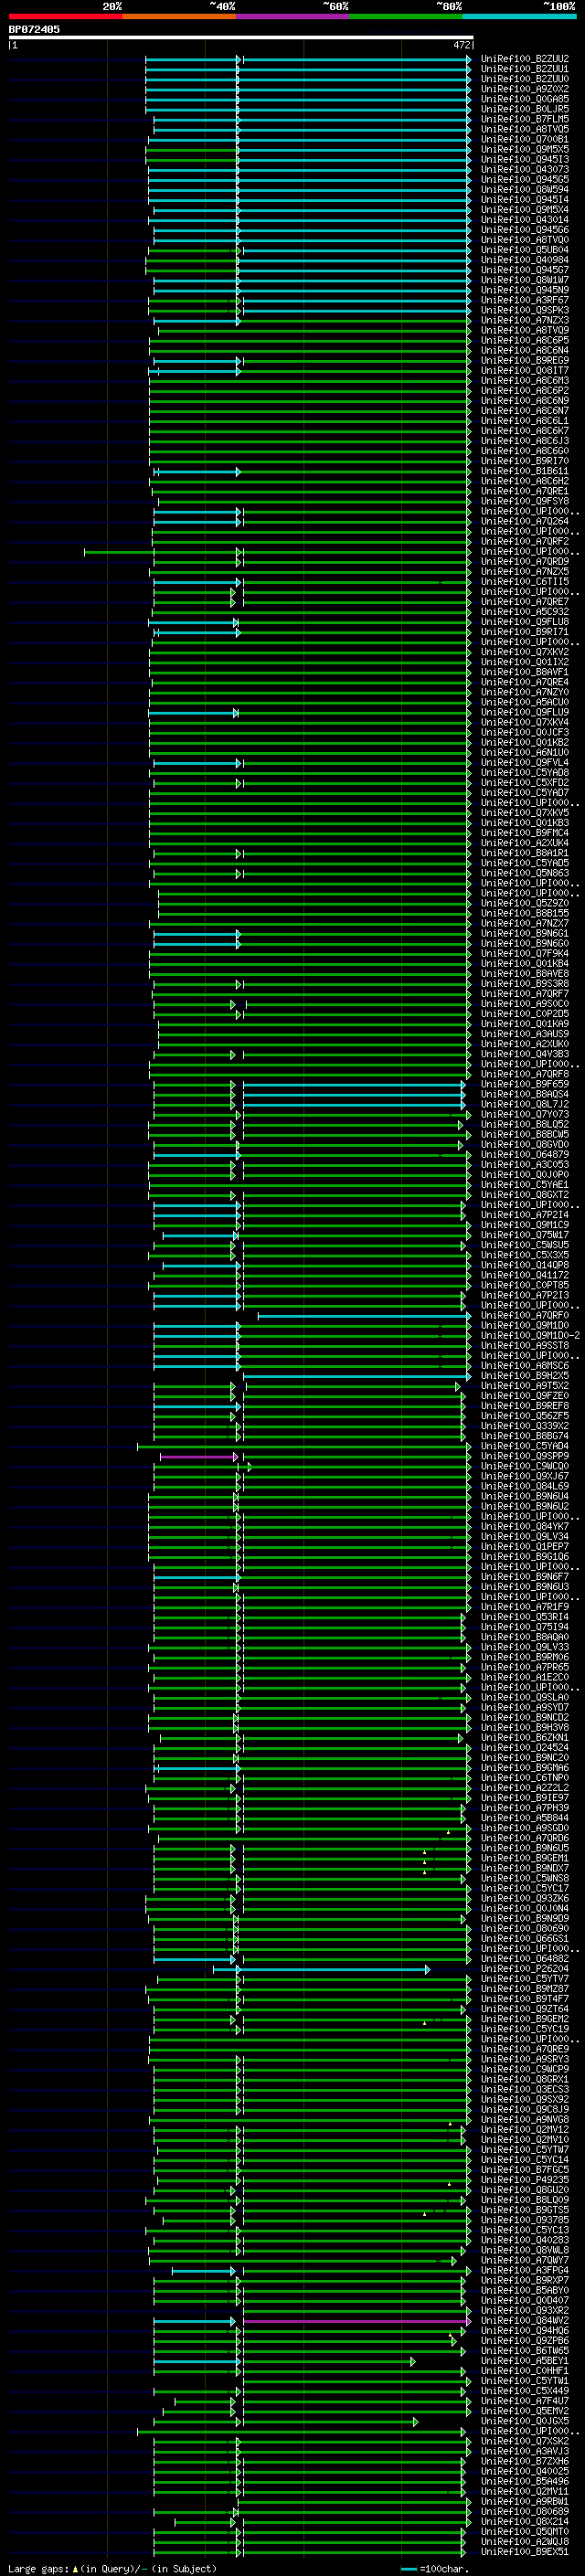Click the white query sequence bar
The width and height of the screenshot is (585, 2576).
(241, 38)
